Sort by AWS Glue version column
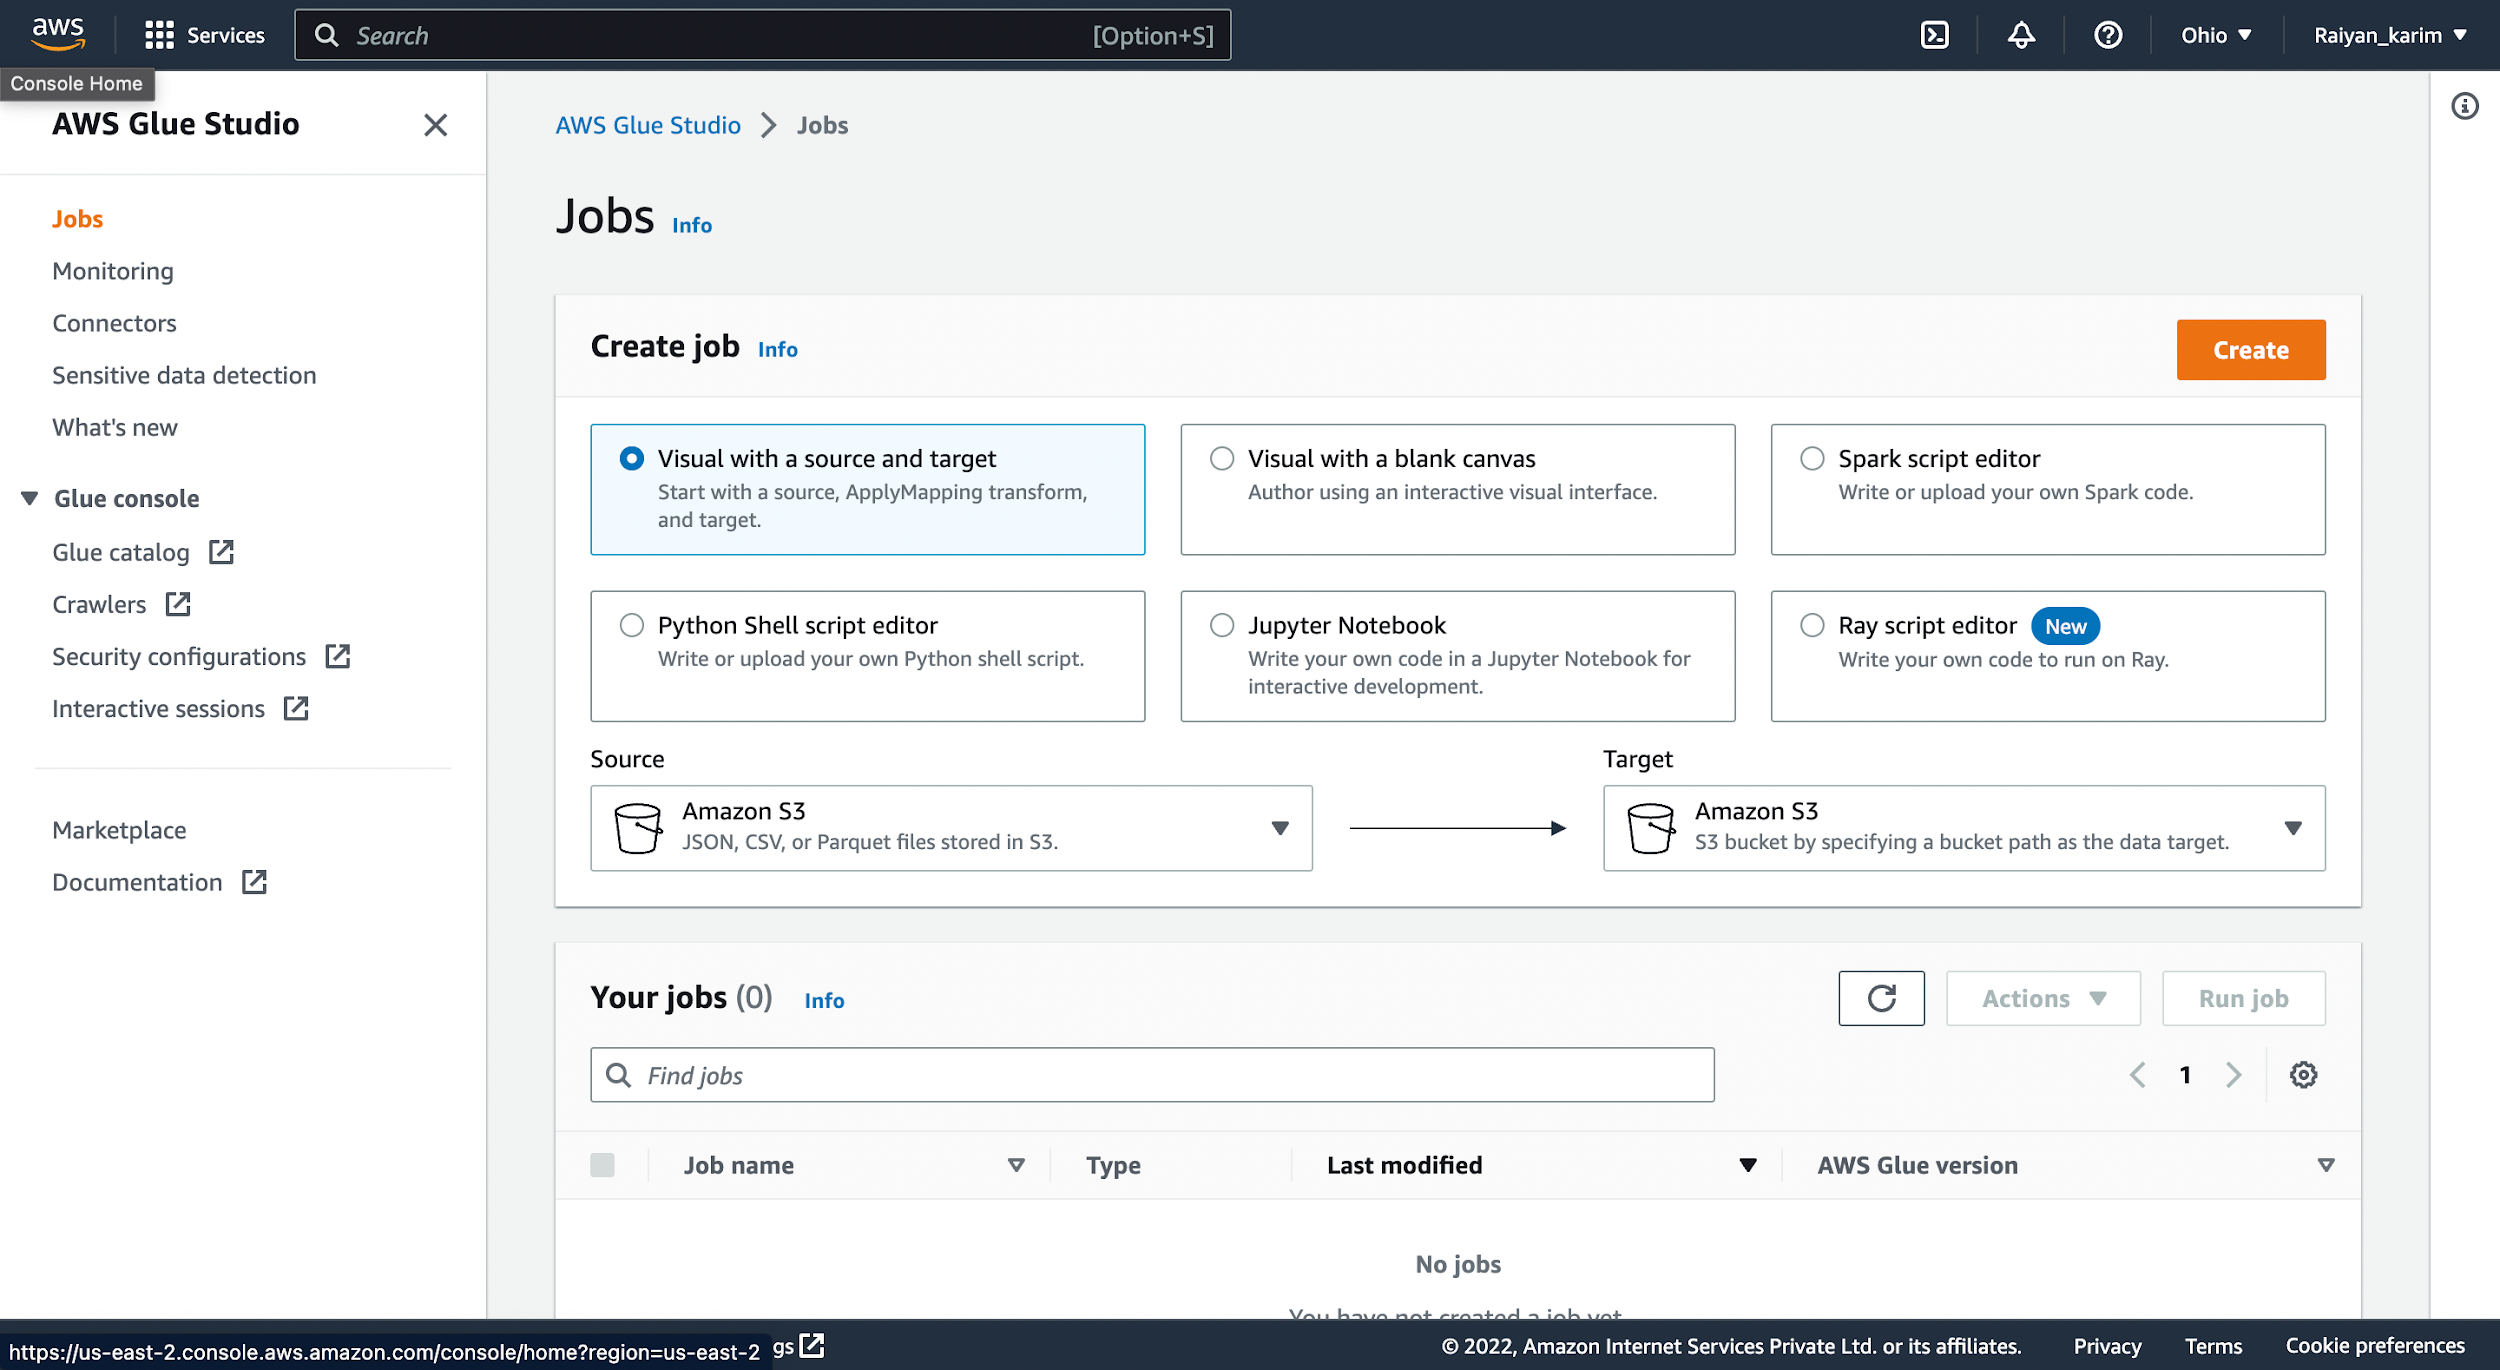 click(x=2326, y=1165)
